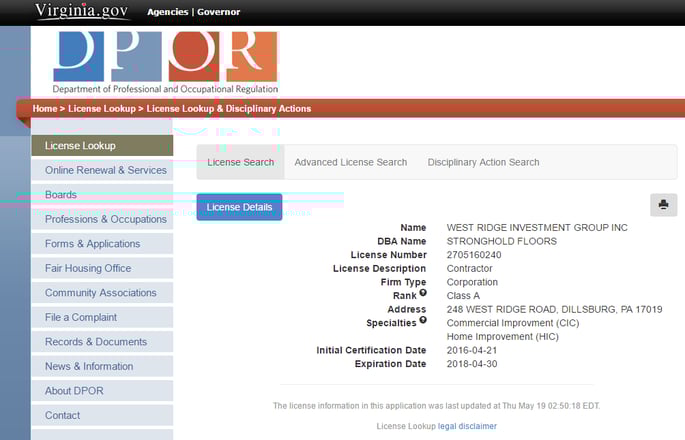Click the DPOR logo image

[165, 56]
